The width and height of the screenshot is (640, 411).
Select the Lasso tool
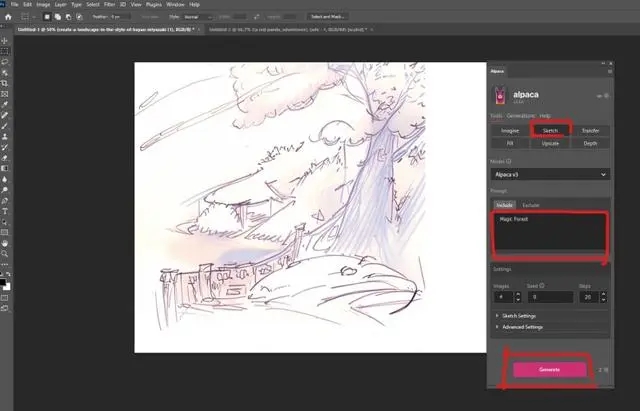click(x=4, y=62)
